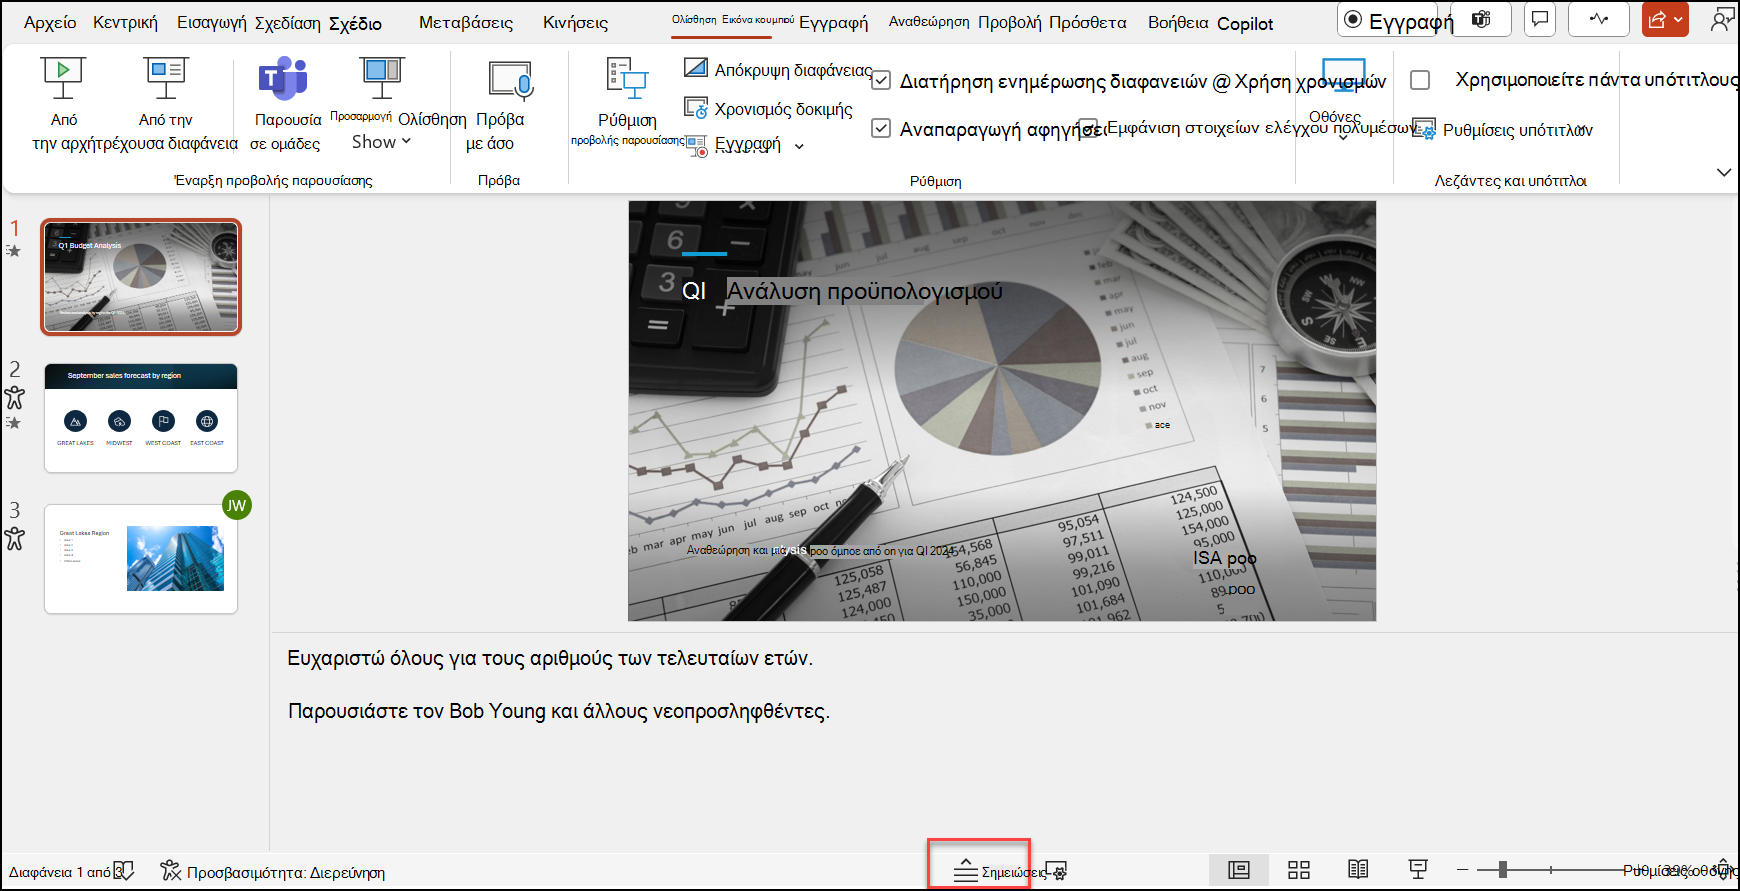This screenshot has width=1740, height=891.
Task: Select slide 1 thumbnail
Action: (x=141, y=277)
